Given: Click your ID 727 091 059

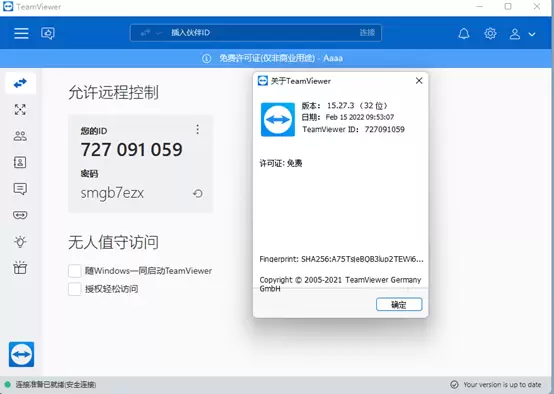Looking at the screenshot, I should tap(131, 149).
